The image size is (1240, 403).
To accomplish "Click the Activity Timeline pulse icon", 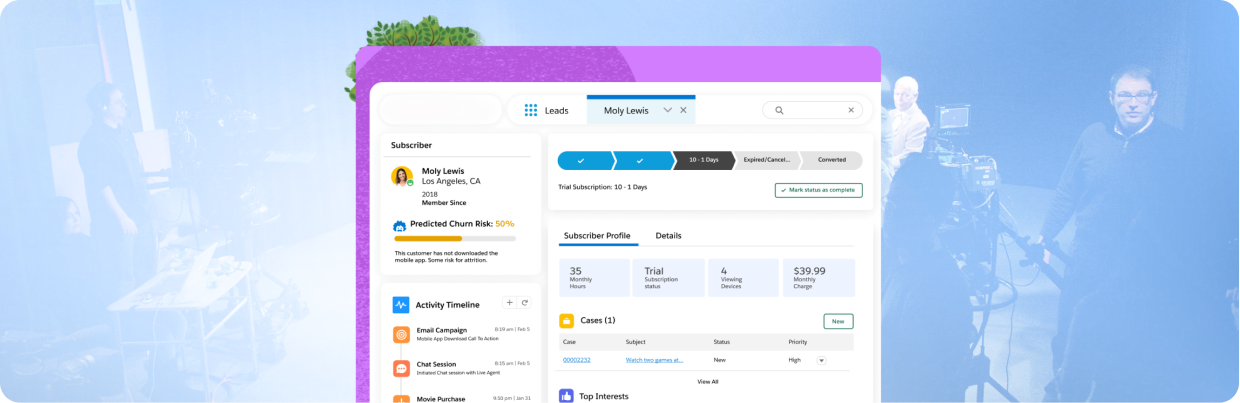I will point(401,304).
